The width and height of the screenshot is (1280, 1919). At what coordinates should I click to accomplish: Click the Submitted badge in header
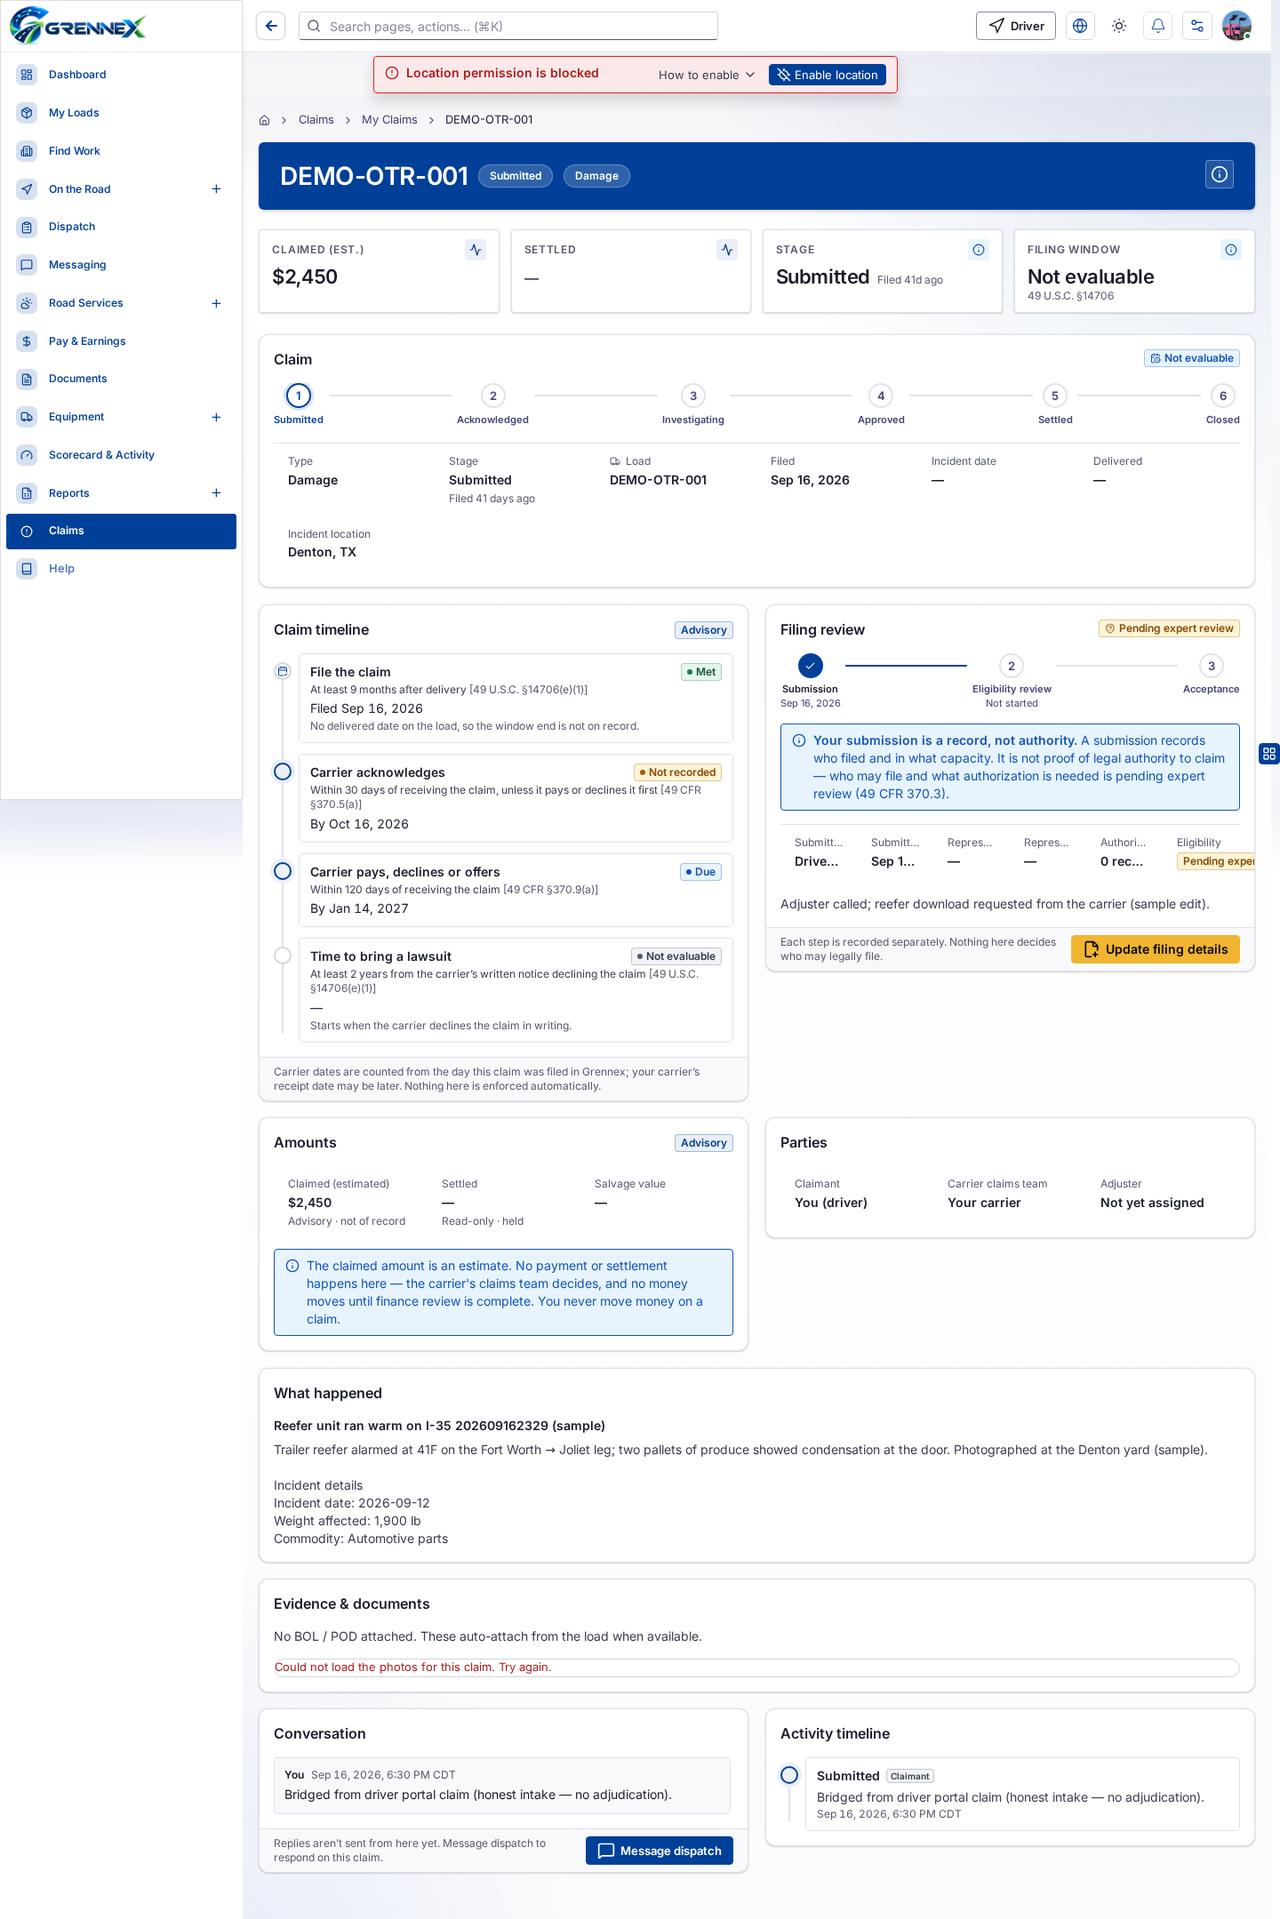[515, 176]
